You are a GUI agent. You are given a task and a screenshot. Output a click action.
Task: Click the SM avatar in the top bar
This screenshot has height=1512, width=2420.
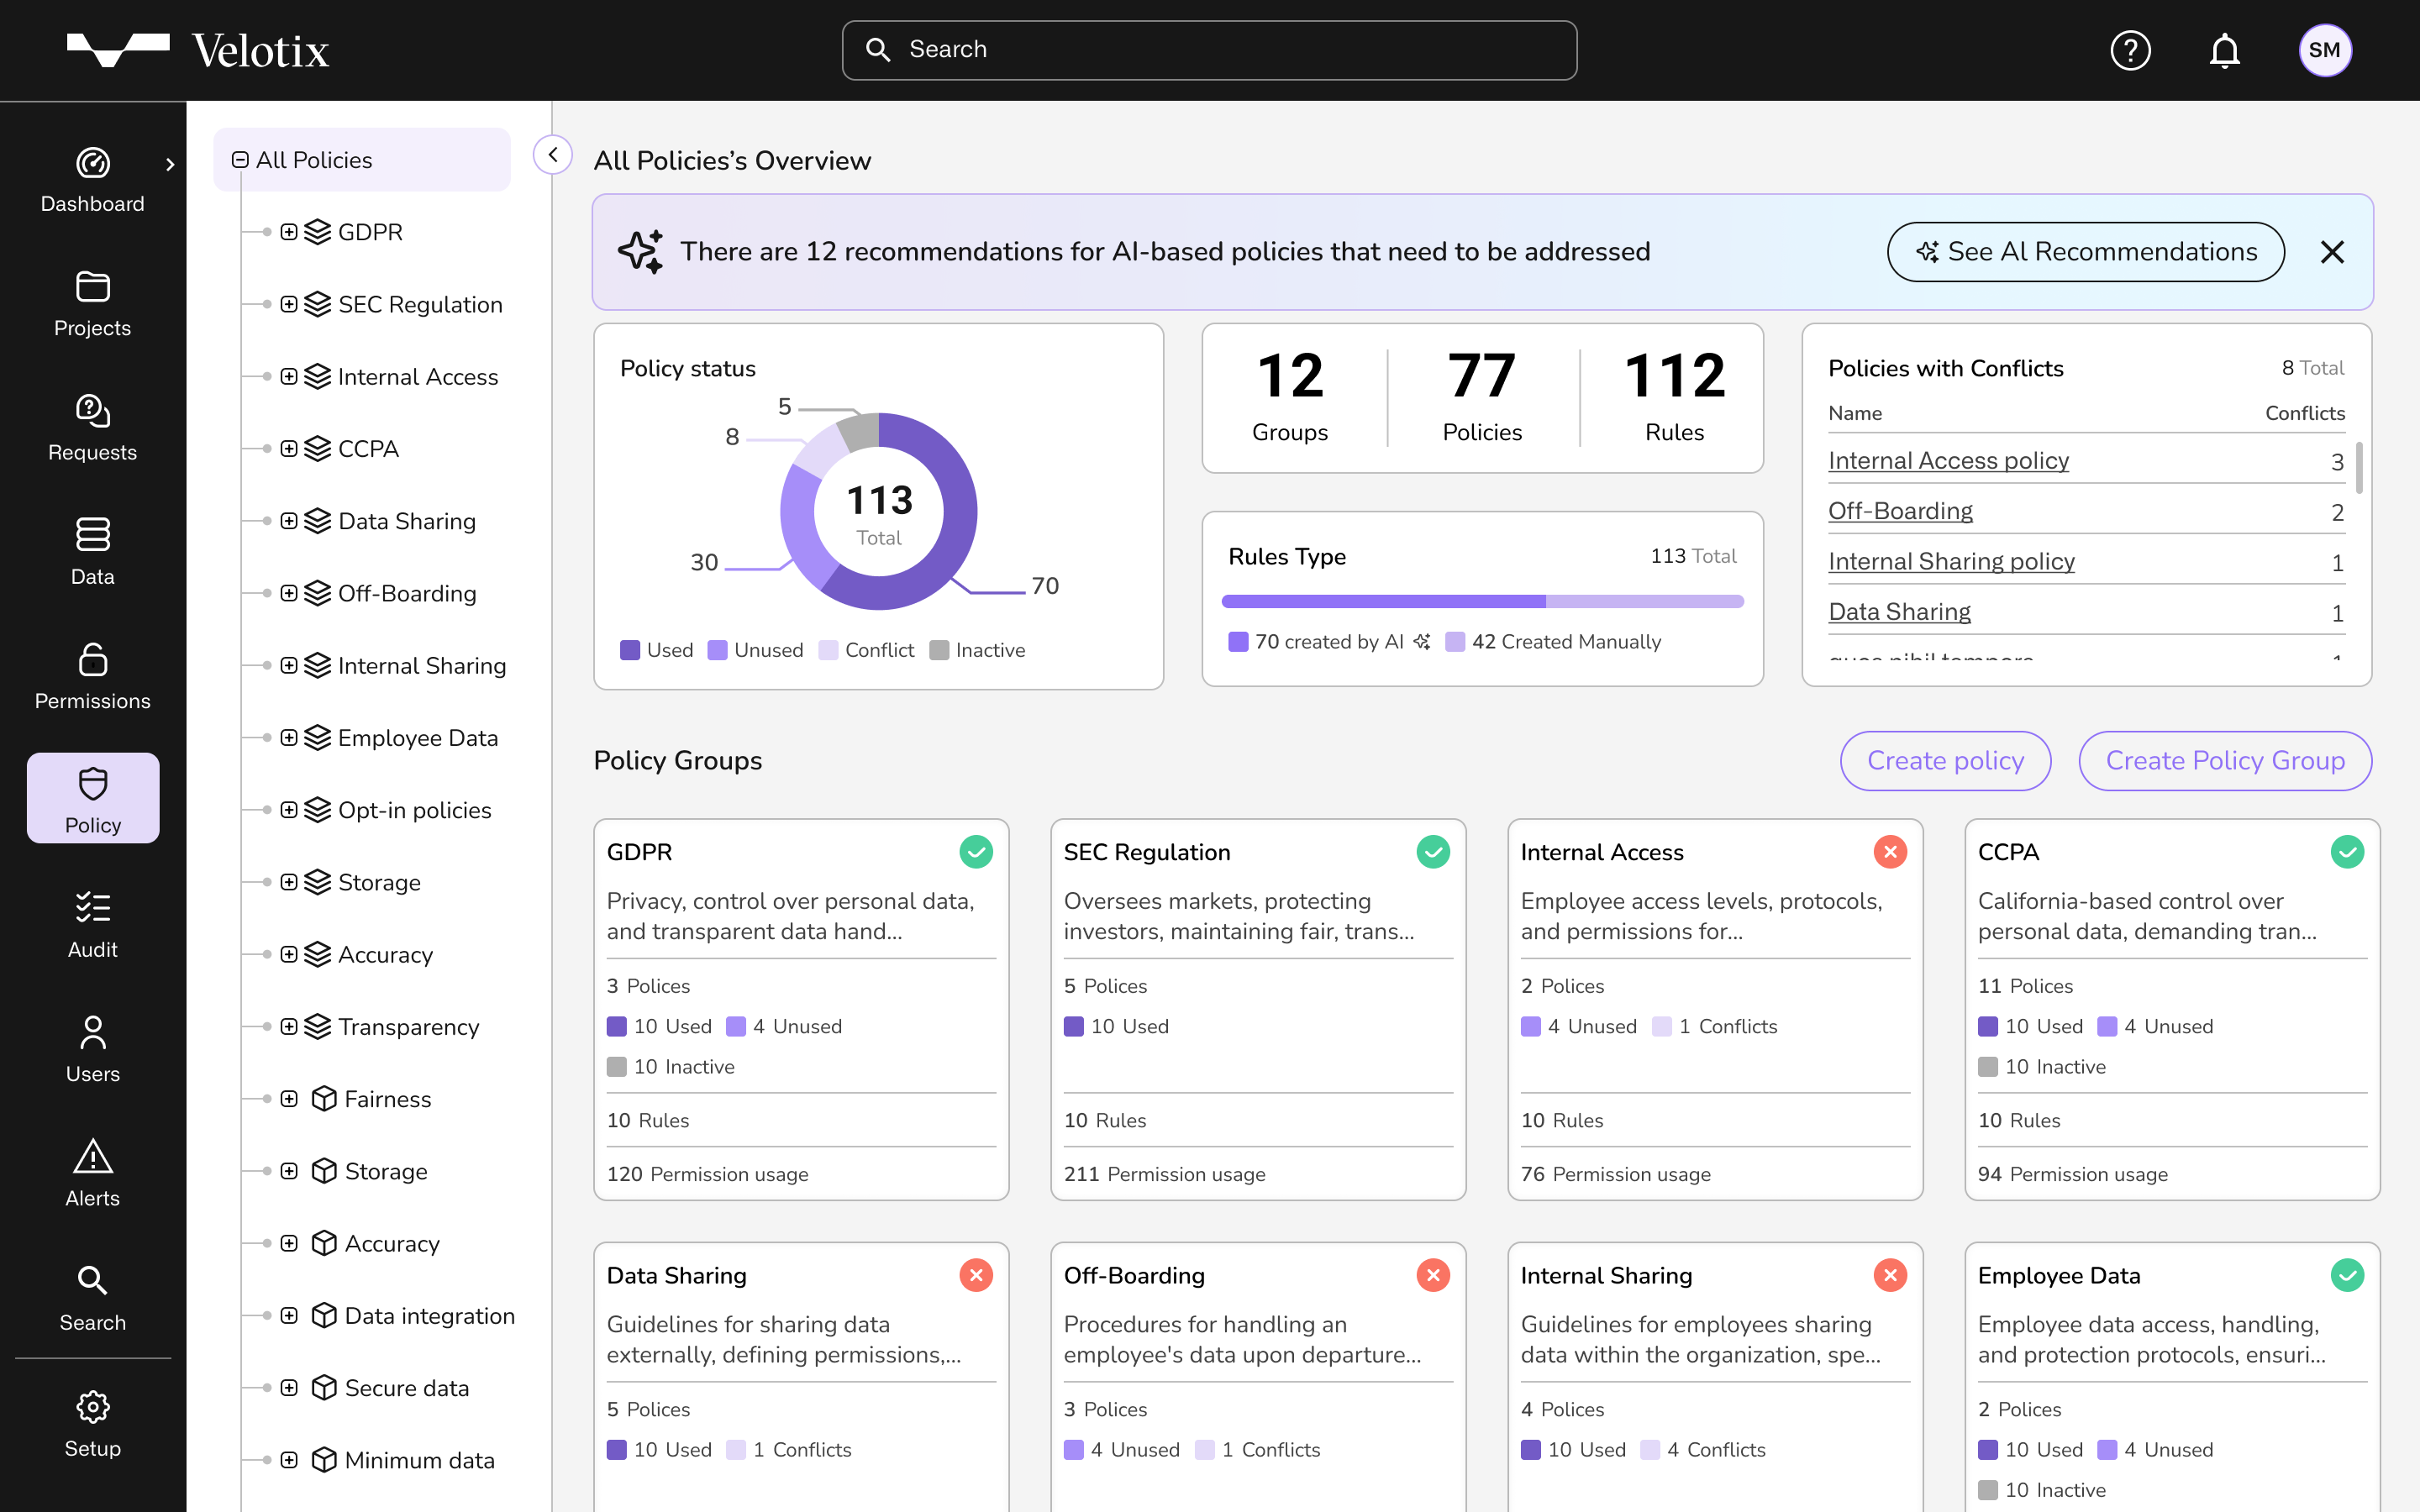click(x=2325, y=50)
